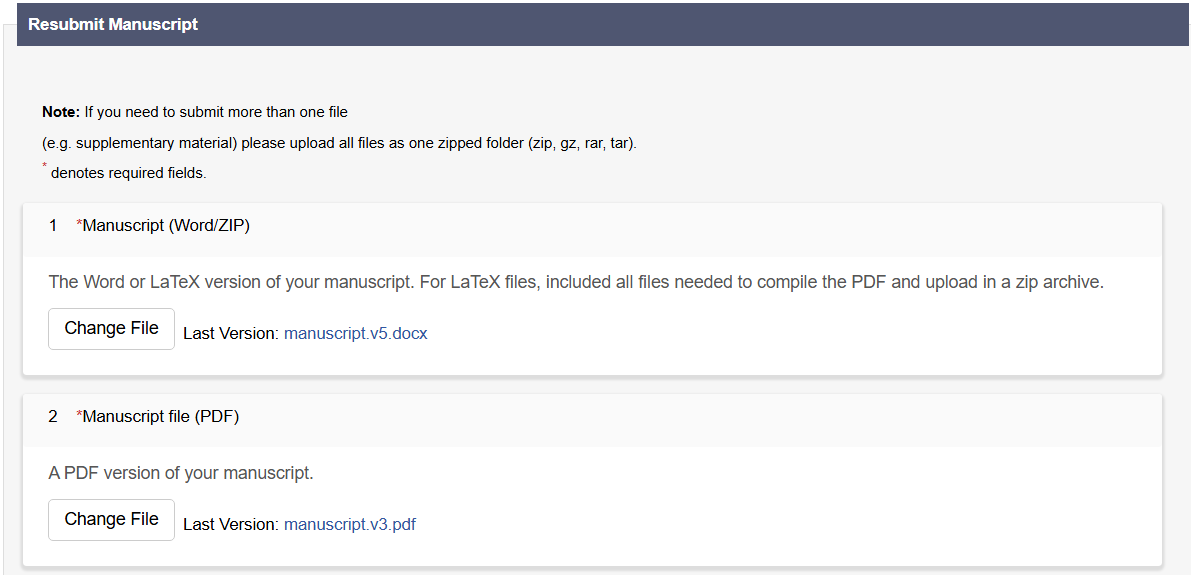Click the red asterisk beside Manuscript (Word/ZIP)
The width and height of the screenshot is (1191, 575).
point(79,225)
